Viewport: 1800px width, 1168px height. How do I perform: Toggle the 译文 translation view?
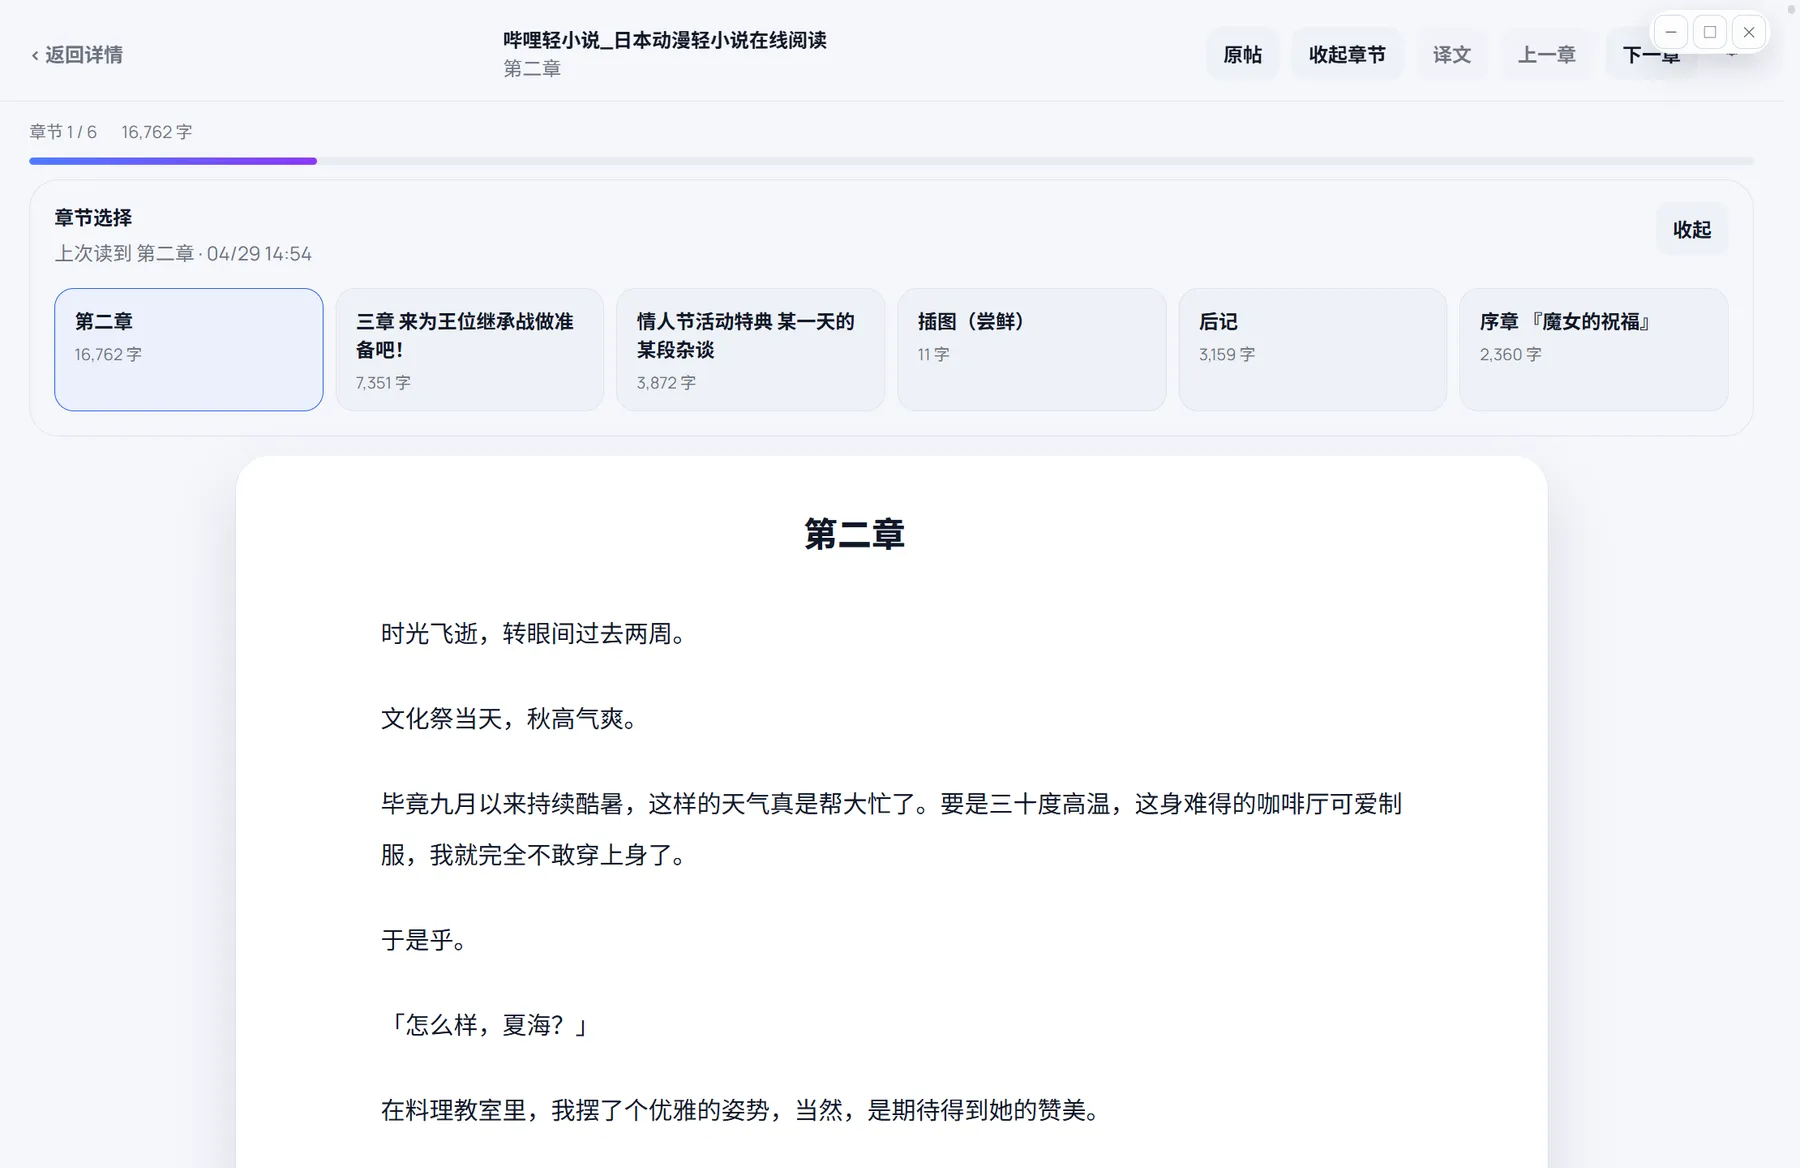pos(1451,55)
